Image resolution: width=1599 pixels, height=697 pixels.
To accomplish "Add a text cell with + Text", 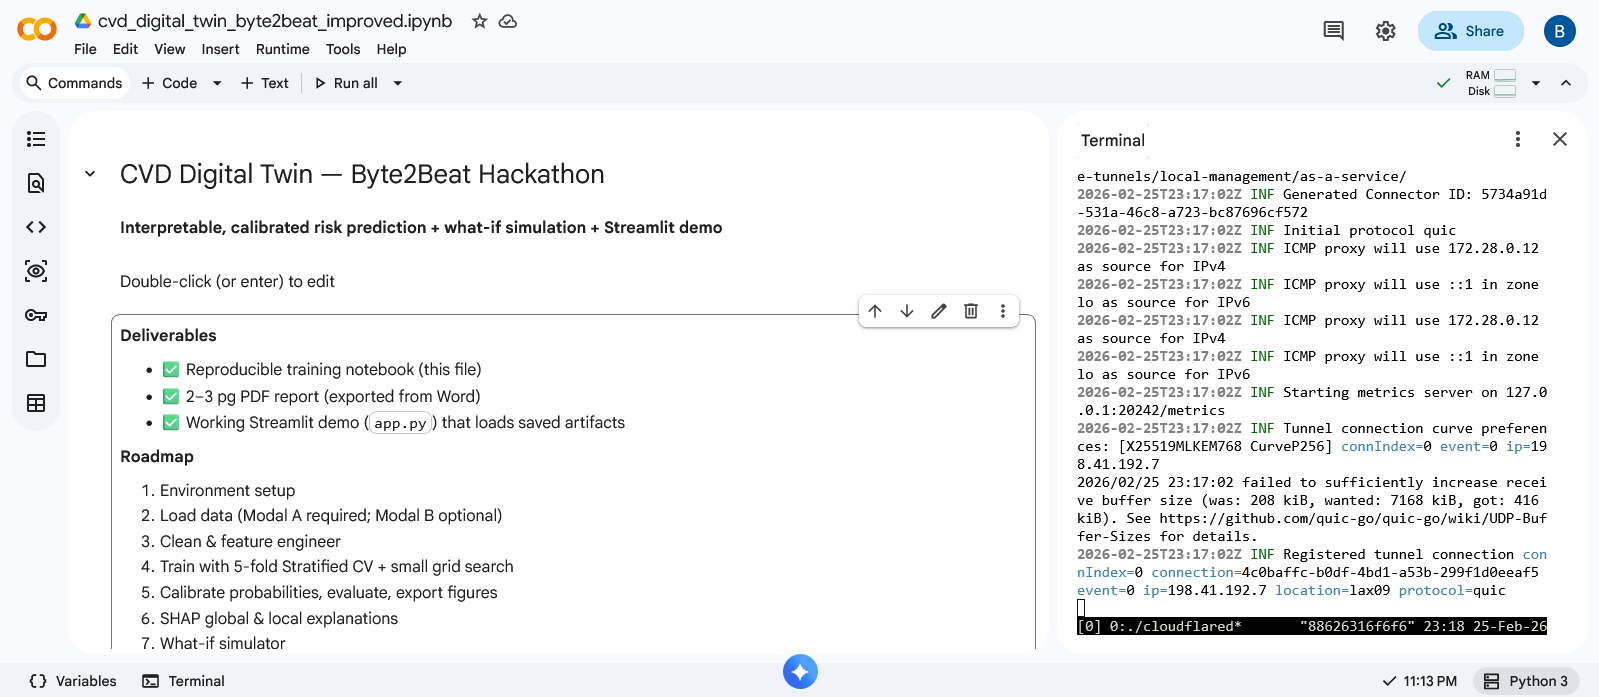I will pos(264,83).
